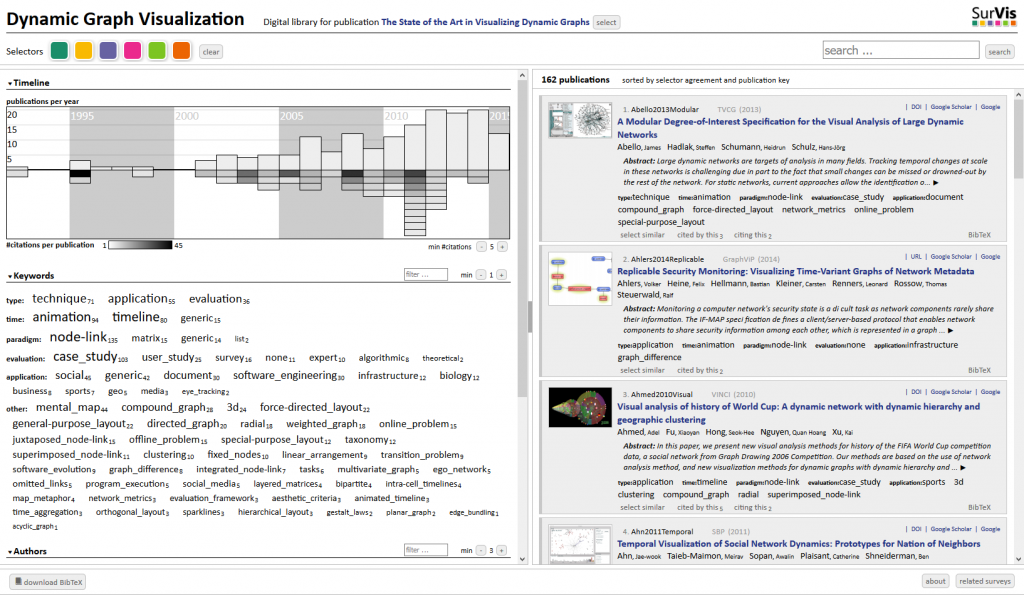Image resolution: width=1024 pixels, height=595 pixels.
Task: Open the DOI link for Abello2013Modular
Action: point(916,106)
